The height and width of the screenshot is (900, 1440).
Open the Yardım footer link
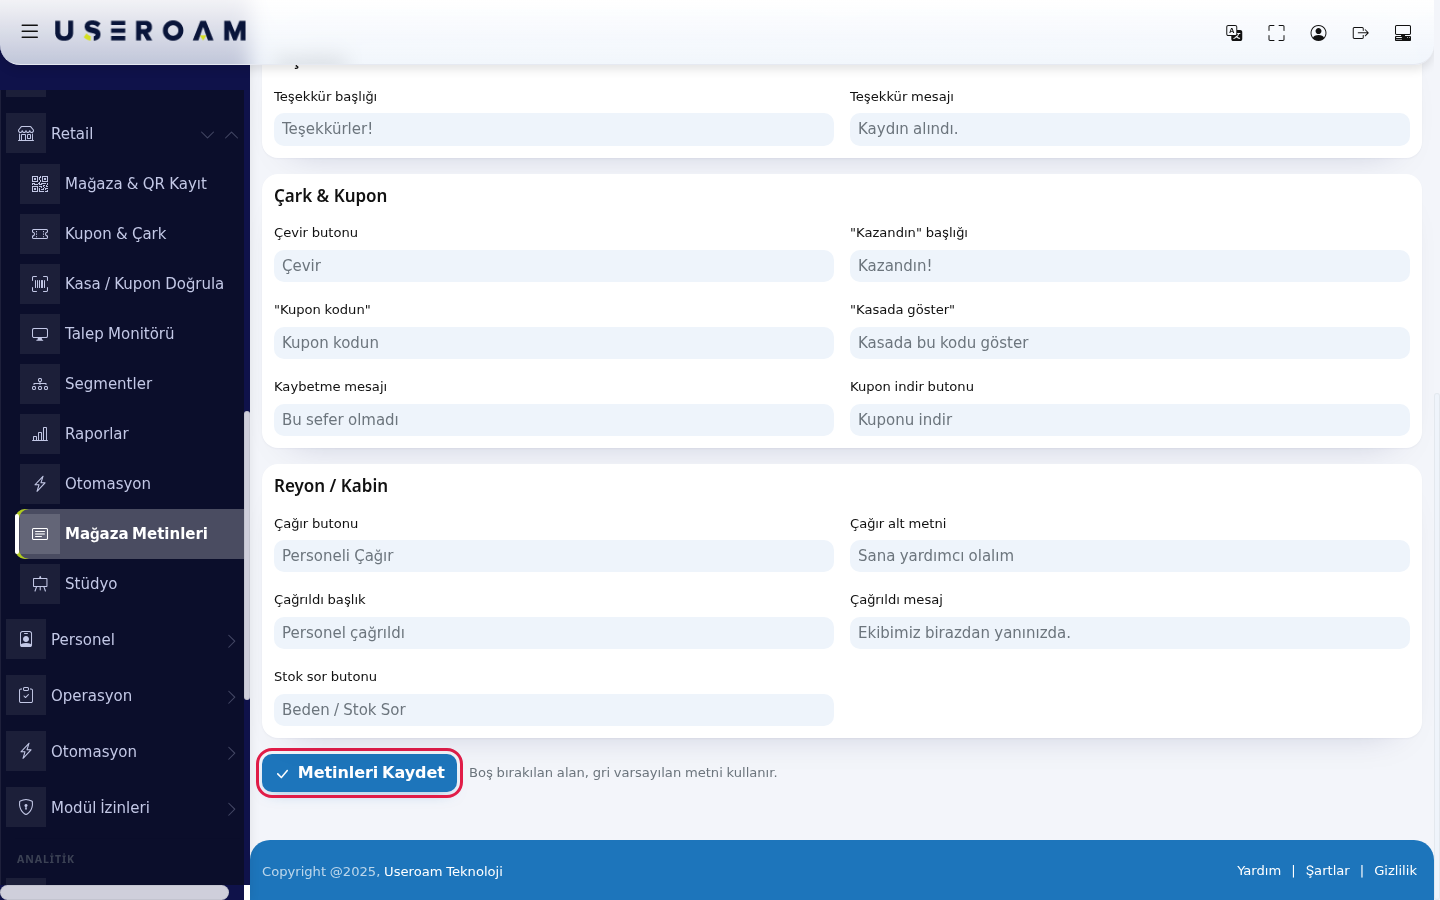click(x=1258, y=871)
